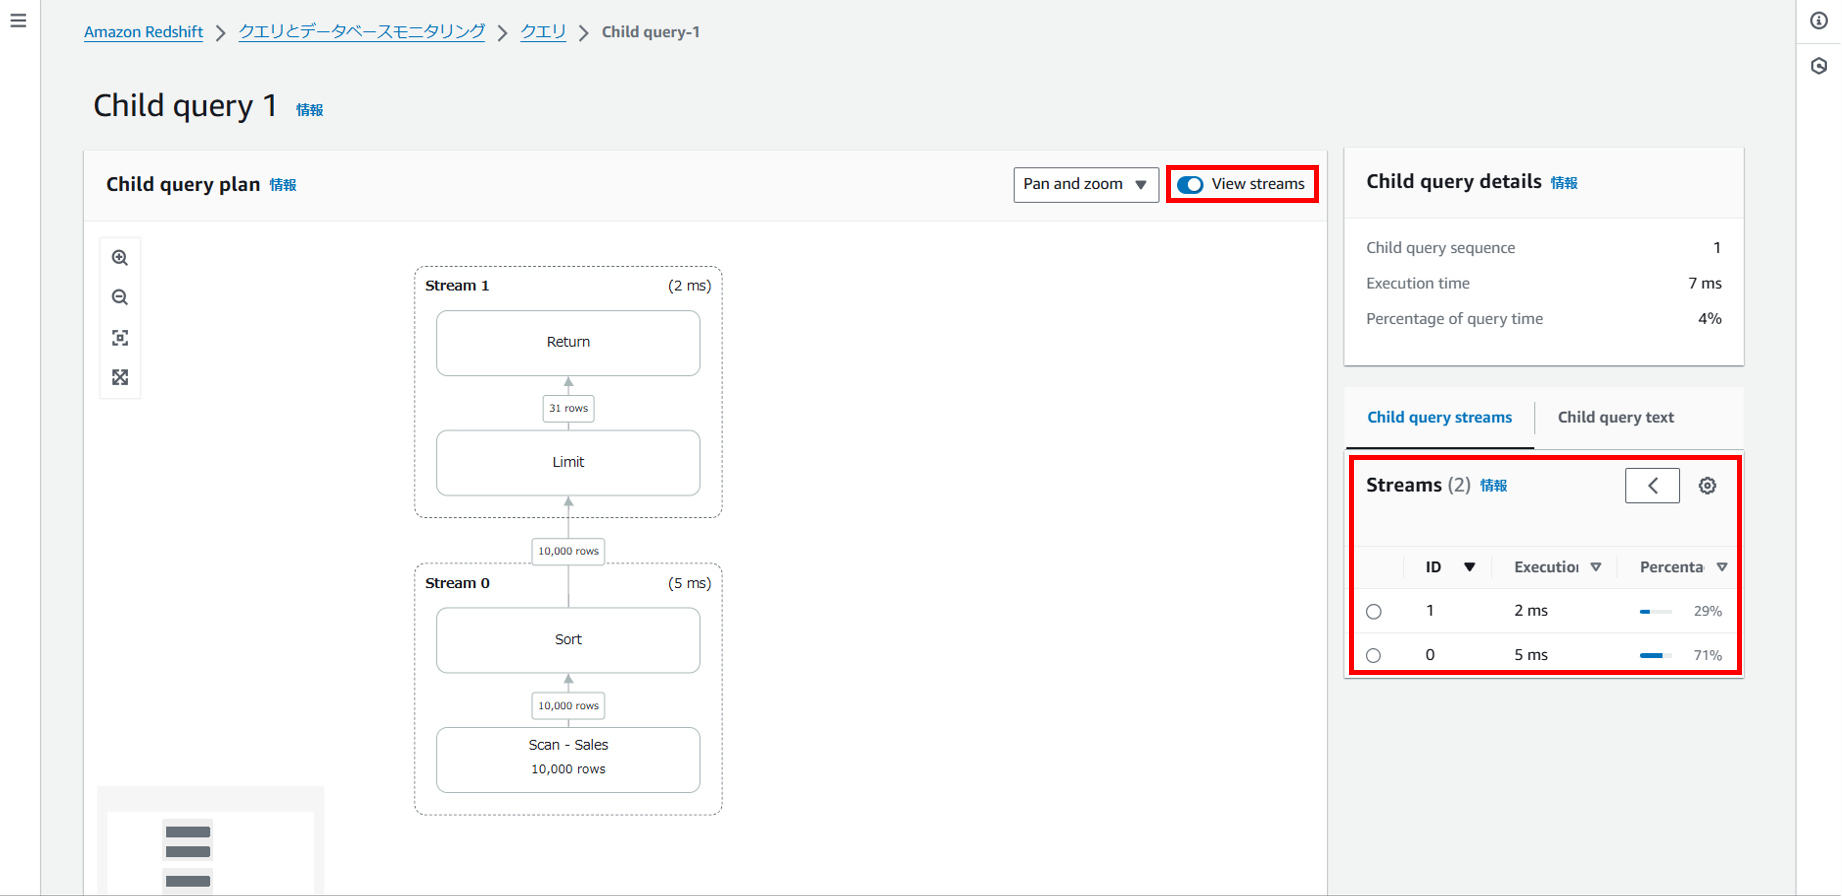Click the Child query sequence label

[1440, 248]
